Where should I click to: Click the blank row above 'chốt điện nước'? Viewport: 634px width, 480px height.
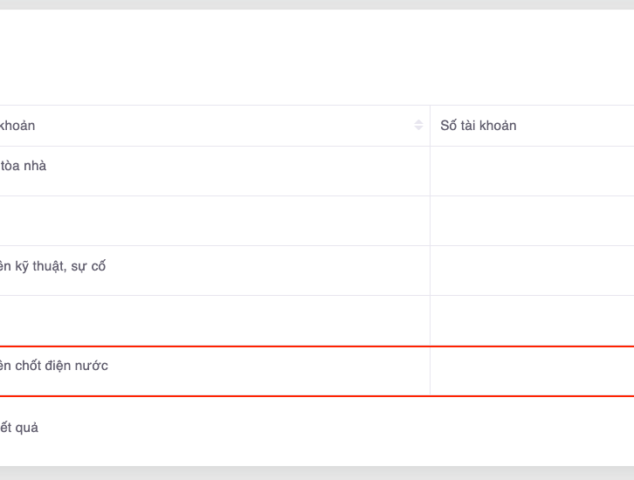(200, 321)
